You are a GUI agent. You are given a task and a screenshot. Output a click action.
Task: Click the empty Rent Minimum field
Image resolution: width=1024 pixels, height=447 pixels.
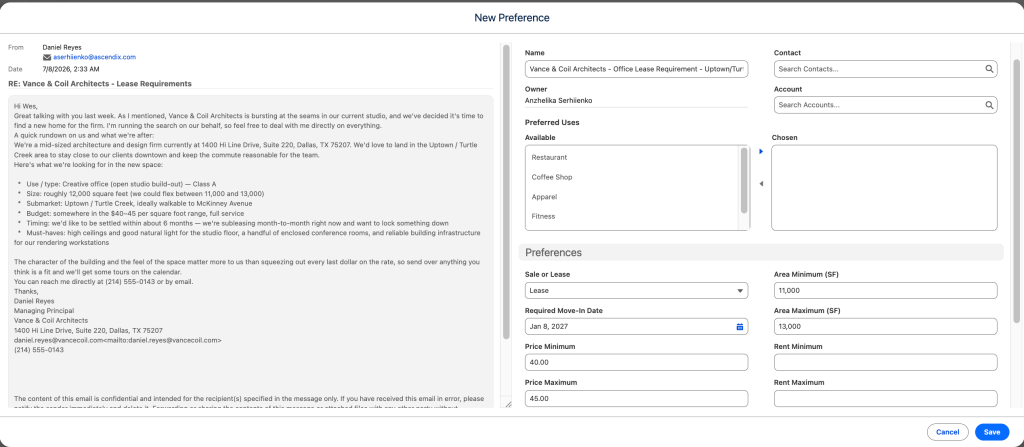886,362
